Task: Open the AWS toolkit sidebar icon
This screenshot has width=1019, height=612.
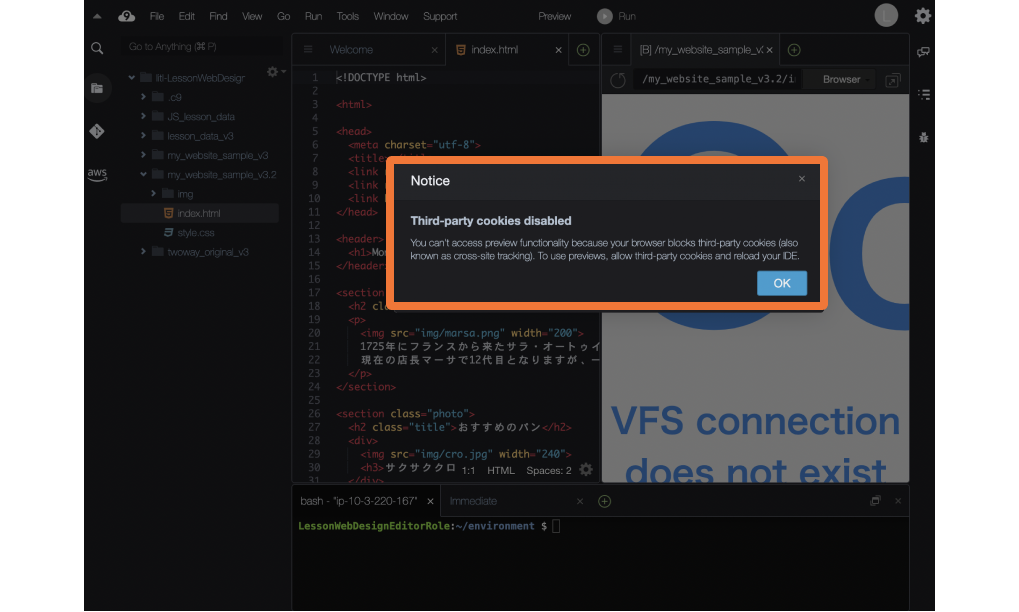Action: [x=97, y=174]
